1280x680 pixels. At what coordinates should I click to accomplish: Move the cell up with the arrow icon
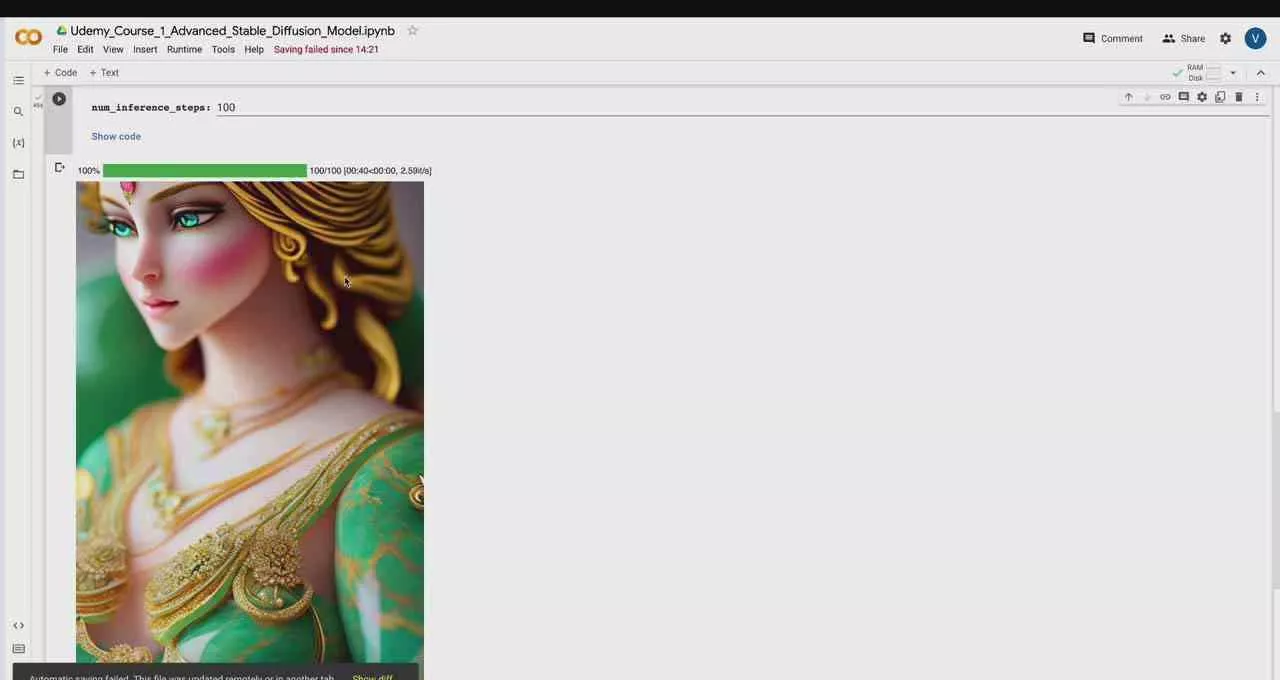pos(1128,97)
